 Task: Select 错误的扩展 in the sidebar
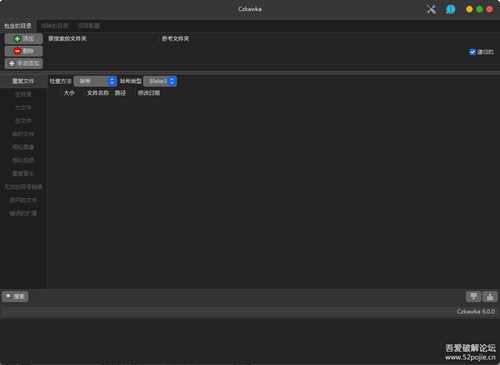coord(23,213)
